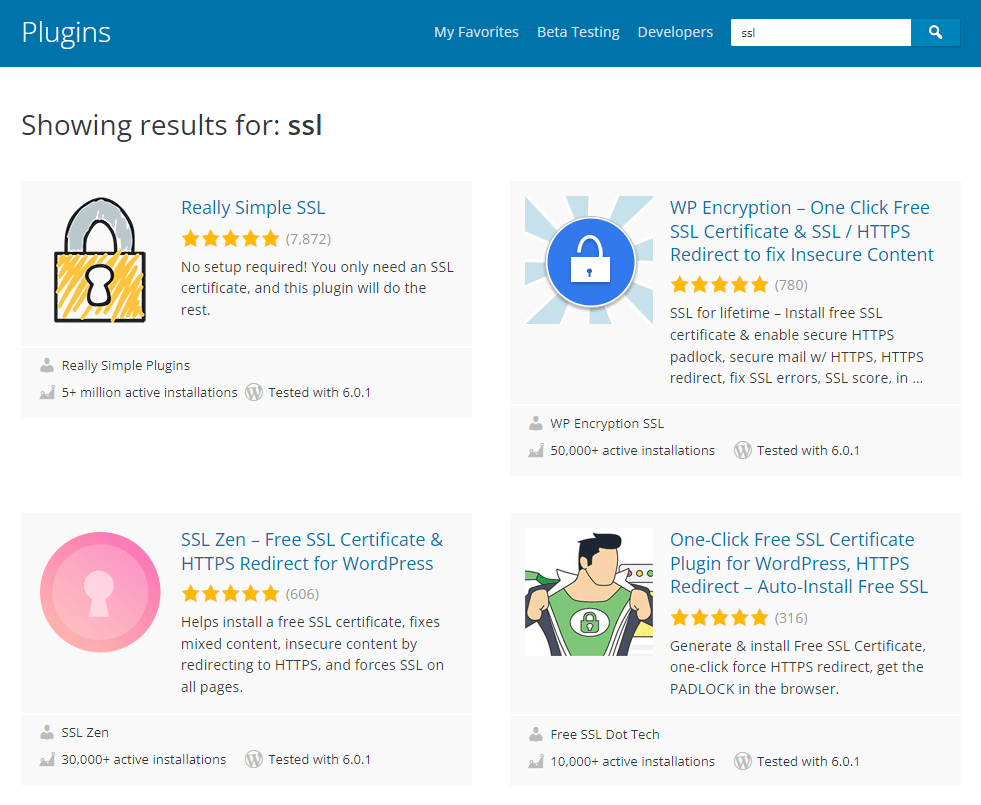Click author icon beside Free SSL Dot Tech
The width and height of the screenshot is (981, 805).
(536, 734)
